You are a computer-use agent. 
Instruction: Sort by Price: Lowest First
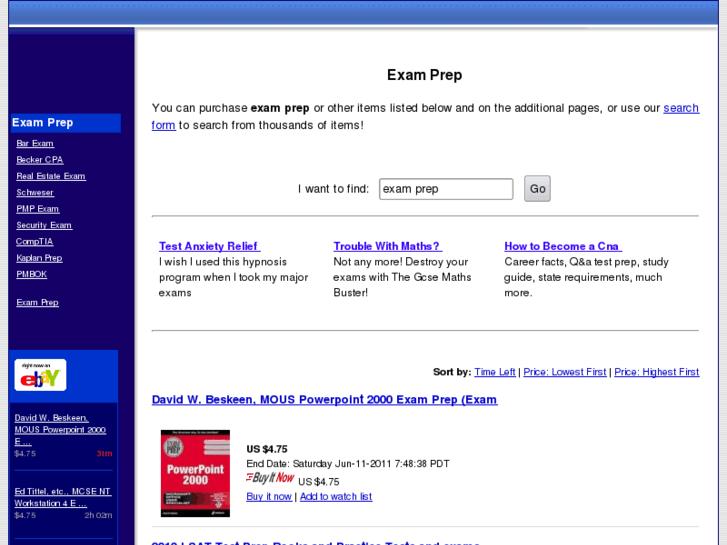click(x=565, y=372)
